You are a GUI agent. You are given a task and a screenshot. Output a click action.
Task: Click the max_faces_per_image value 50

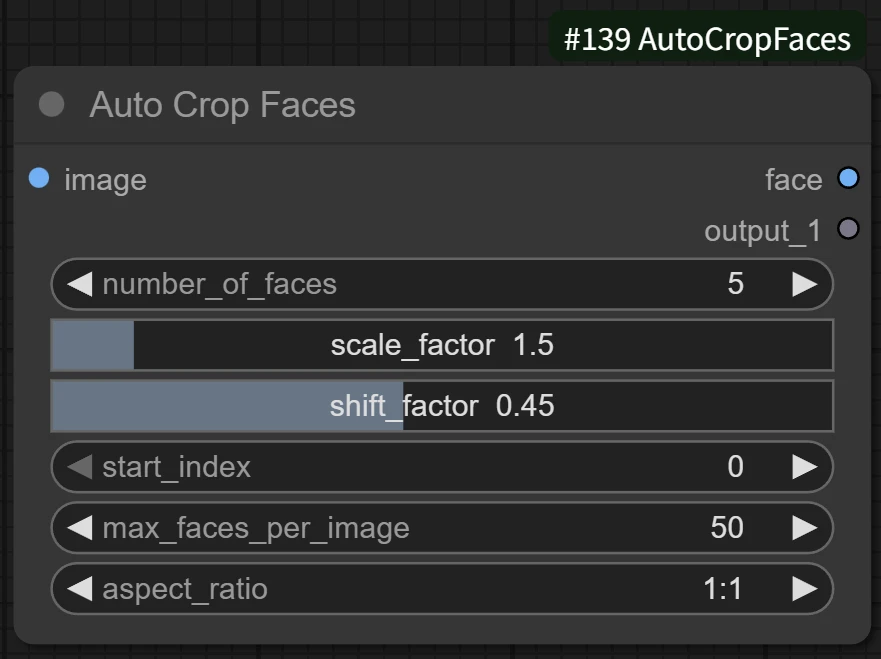(x=727, y=527)
